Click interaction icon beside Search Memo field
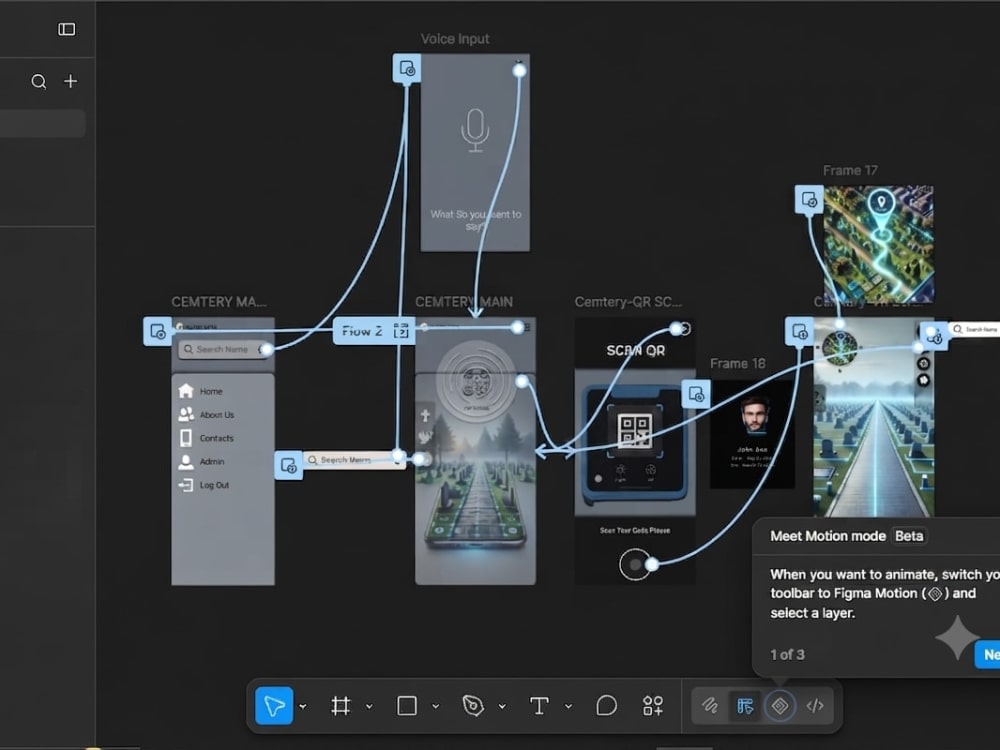Screen dimensions: 1000x750 [288, 466]
